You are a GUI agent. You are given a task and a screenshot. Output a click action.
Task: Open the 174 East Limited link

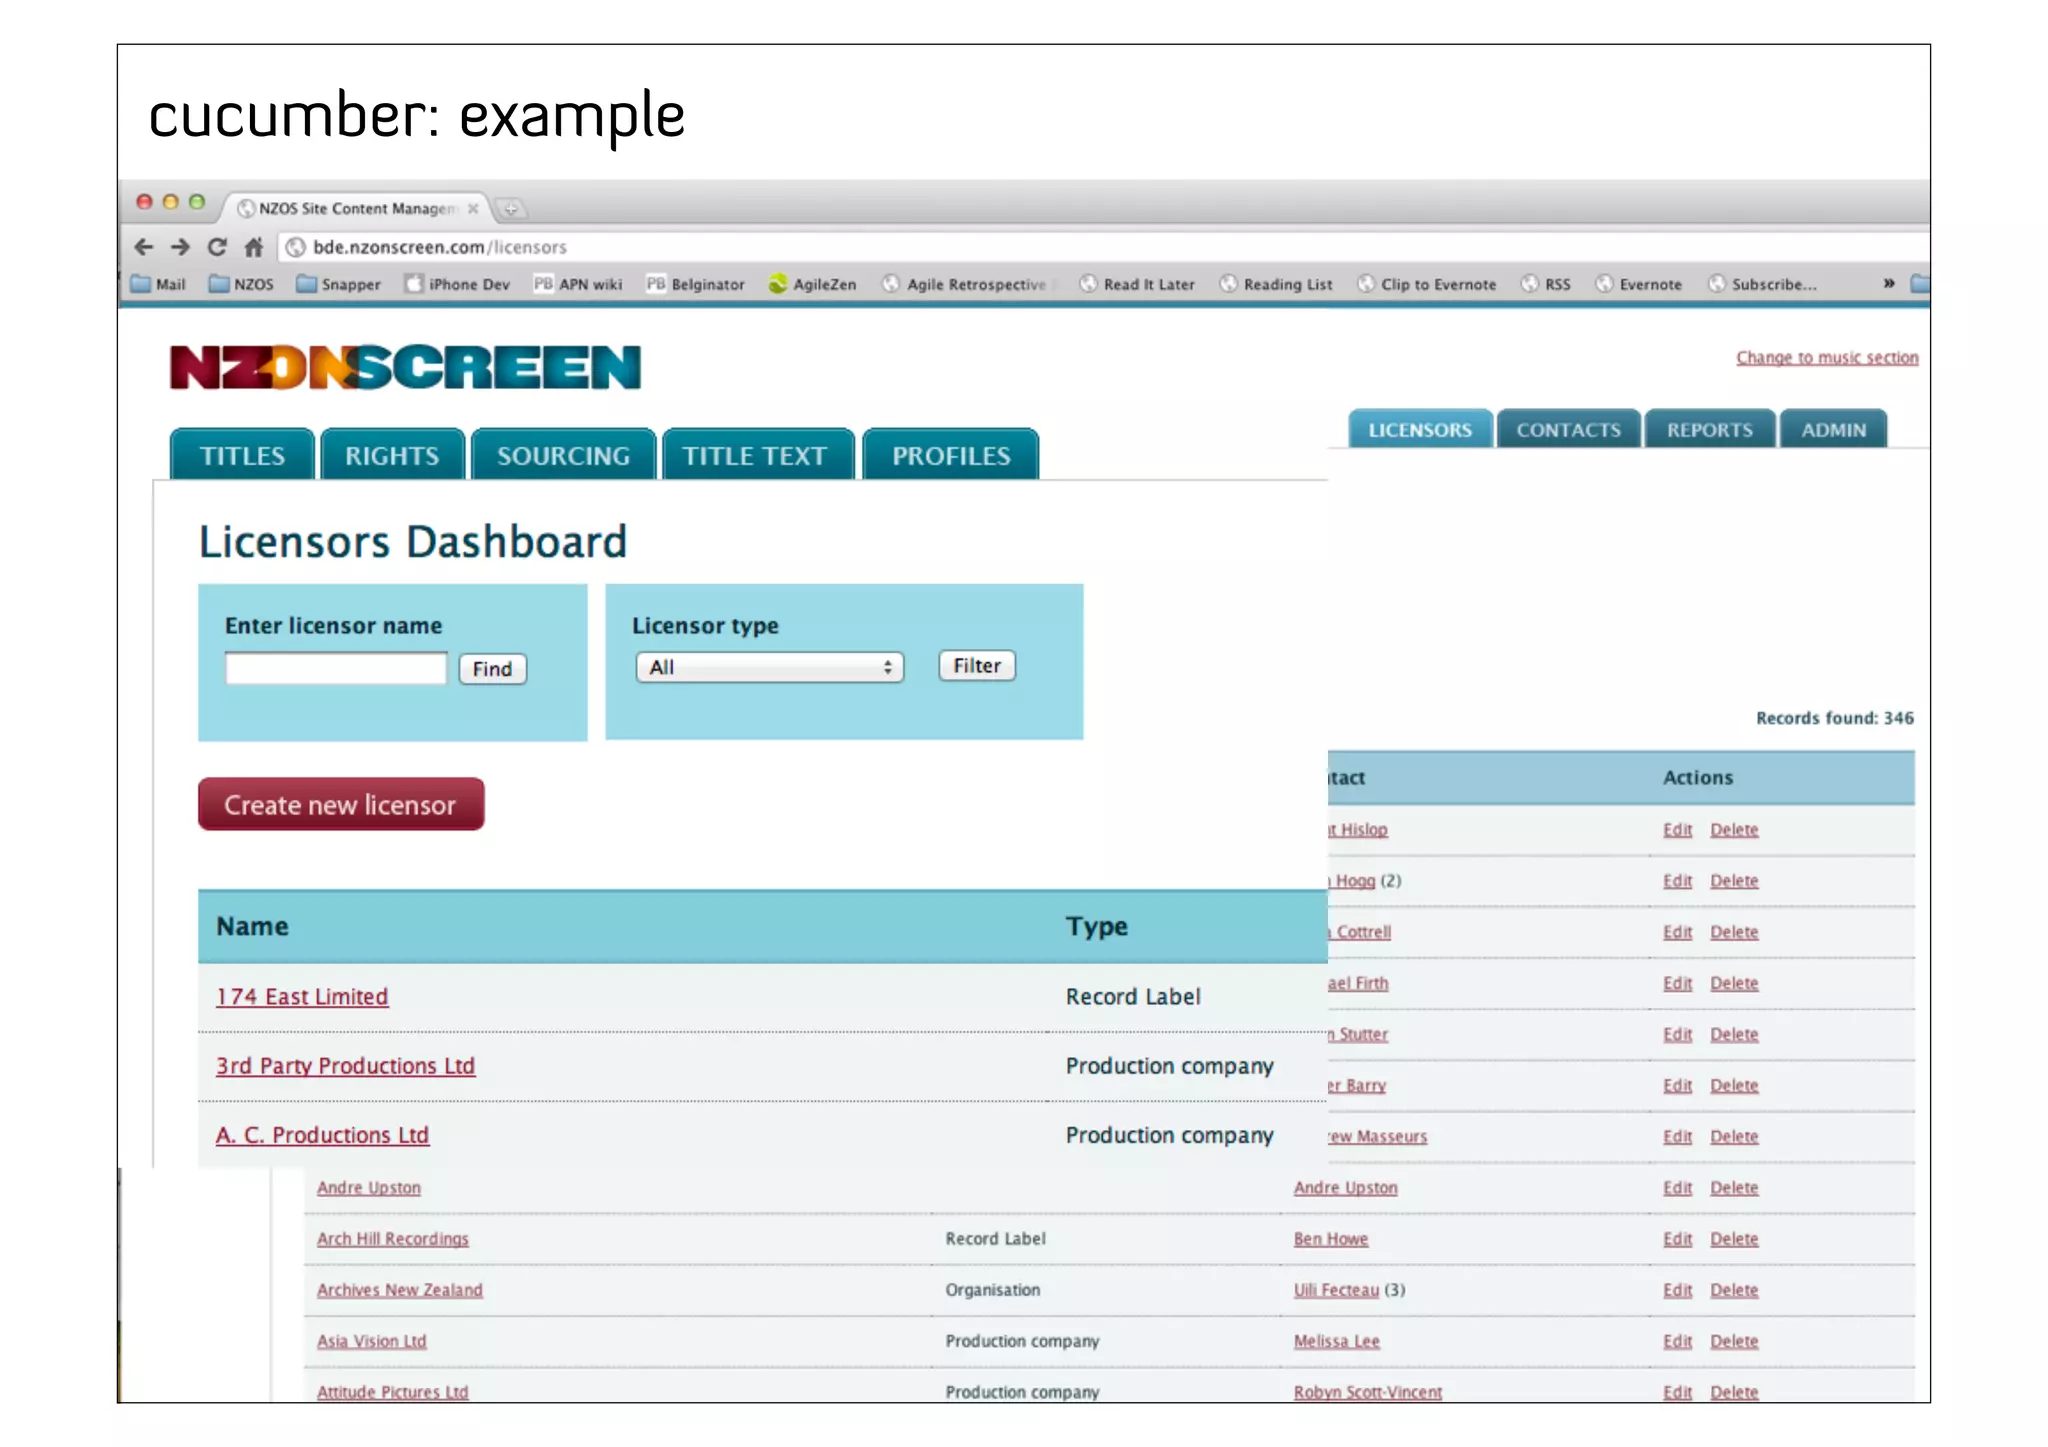click(302, 997)
